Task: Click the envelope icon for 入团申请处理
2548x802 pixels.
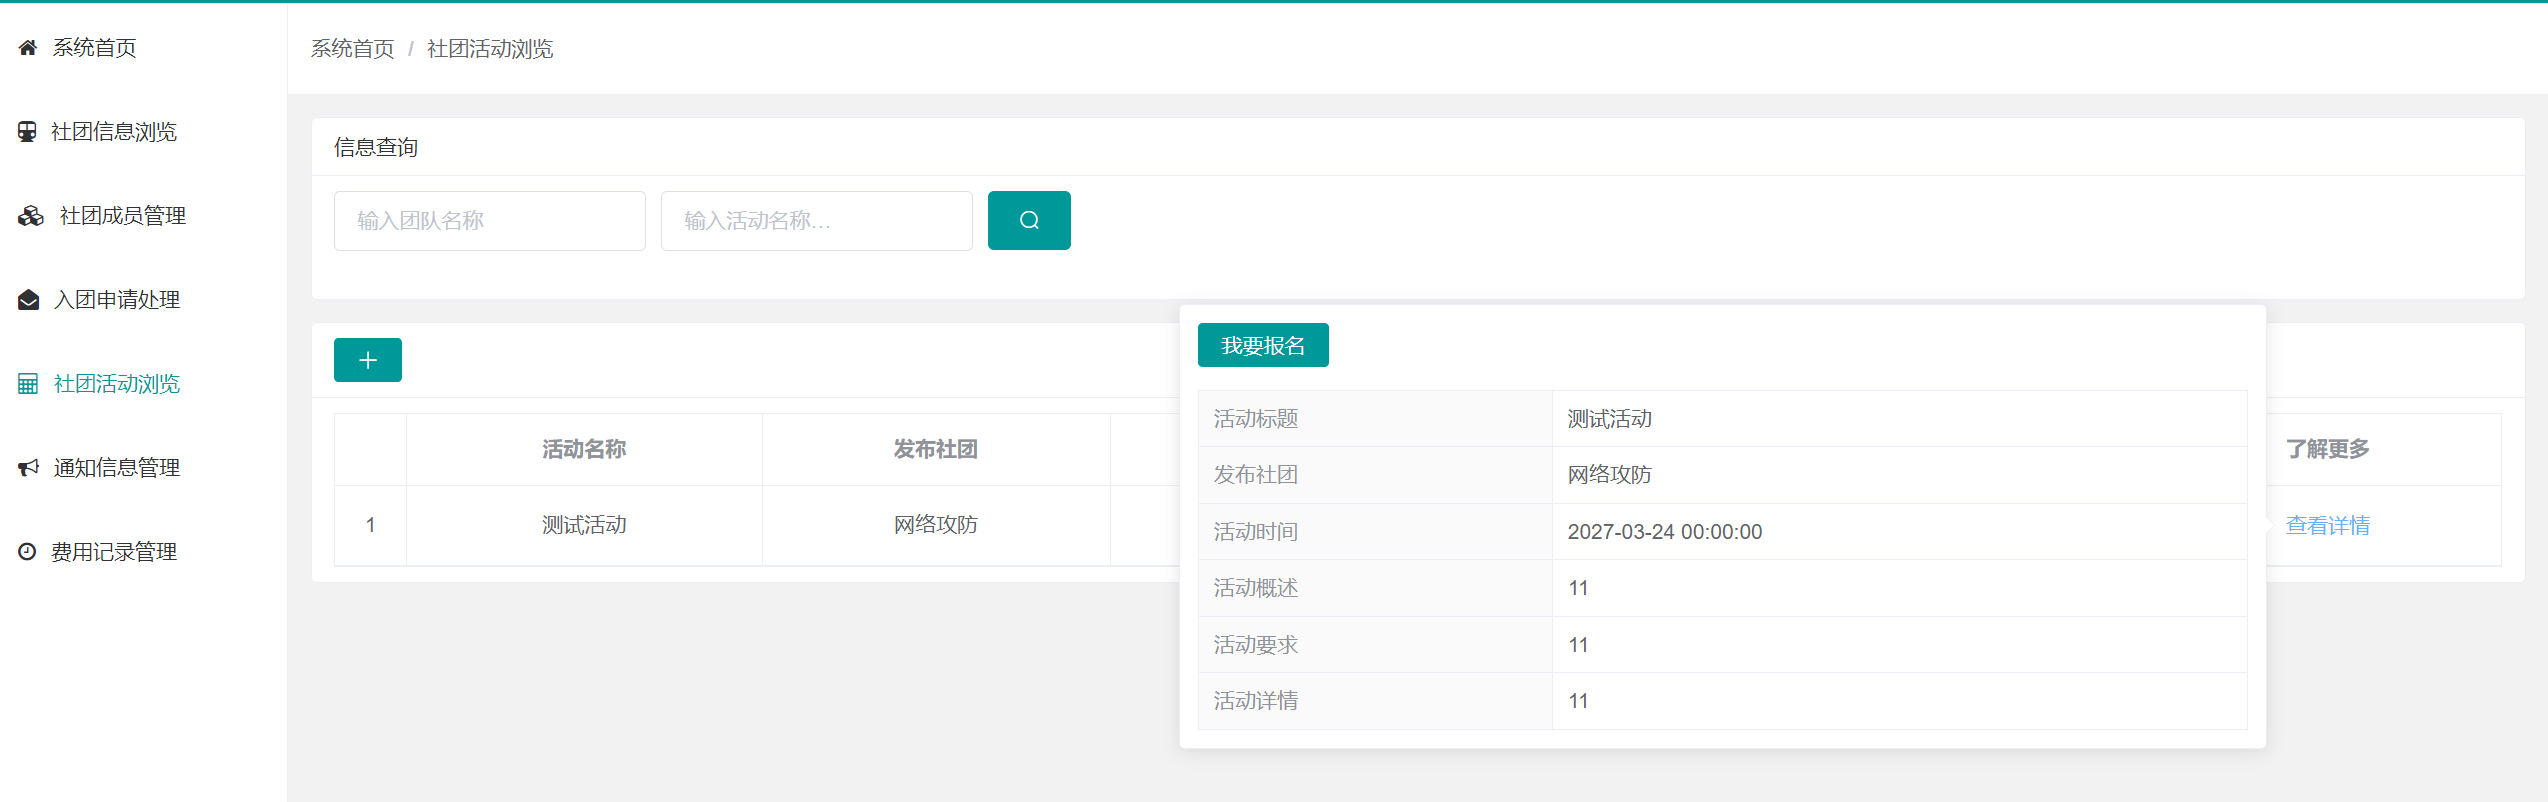Action: coord(29,300)
